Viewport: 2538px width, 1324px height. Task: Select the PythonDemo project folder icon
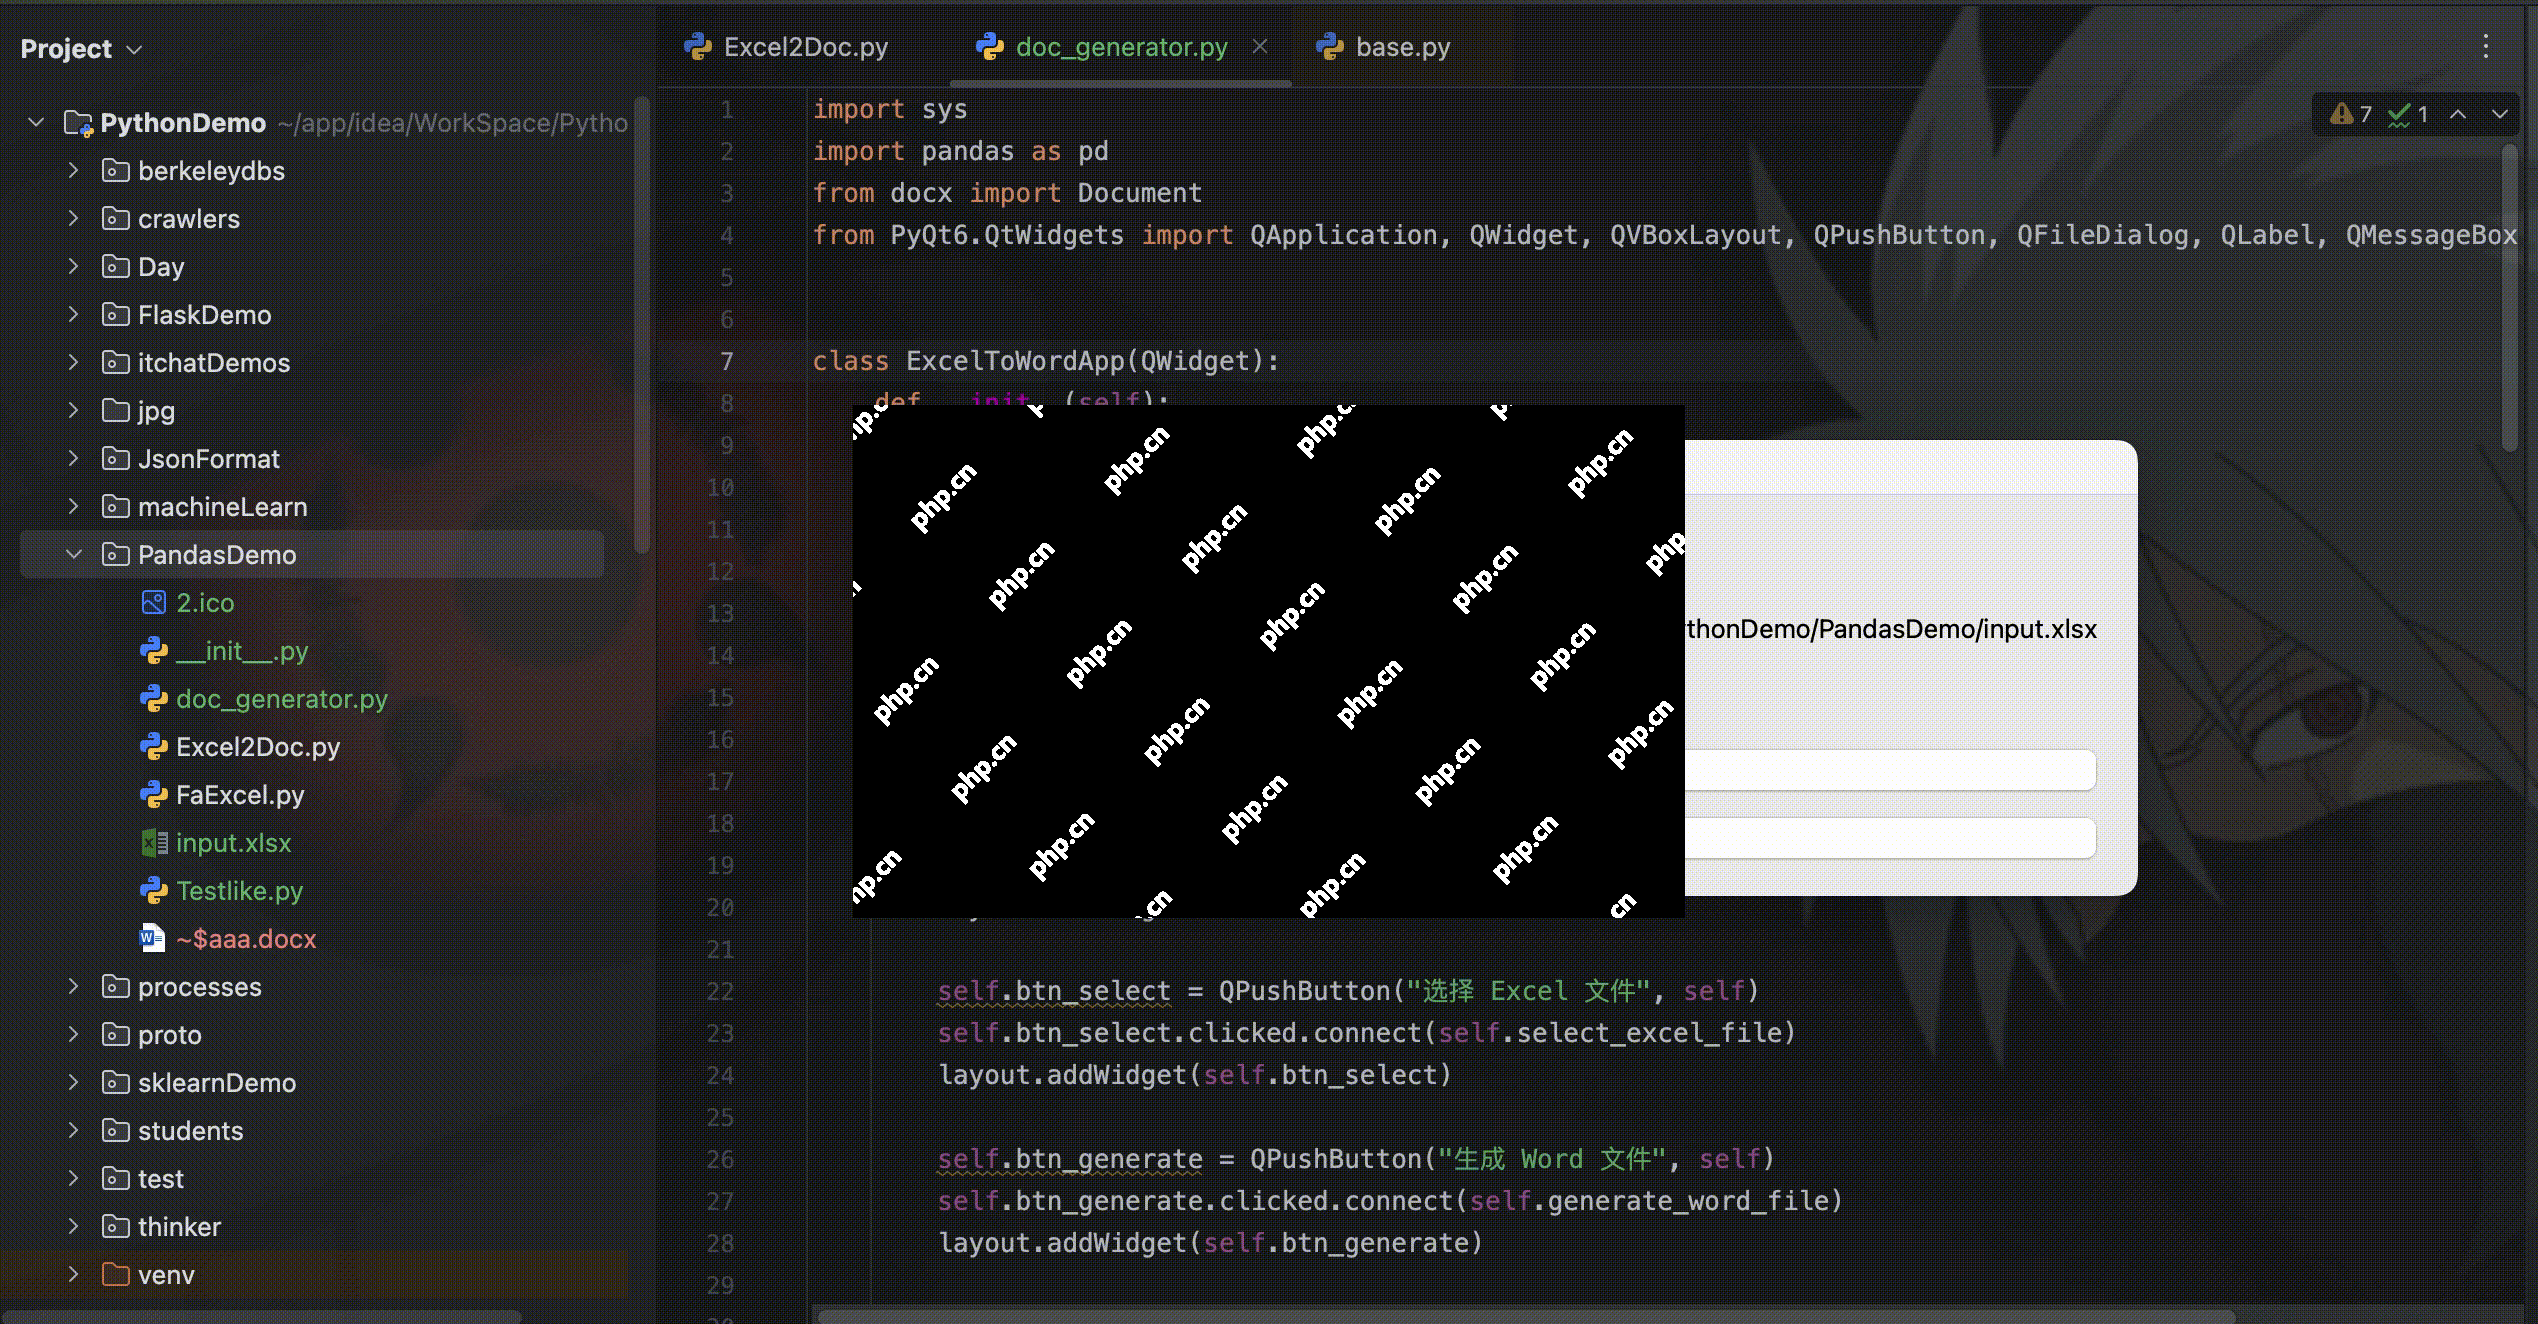78,123
